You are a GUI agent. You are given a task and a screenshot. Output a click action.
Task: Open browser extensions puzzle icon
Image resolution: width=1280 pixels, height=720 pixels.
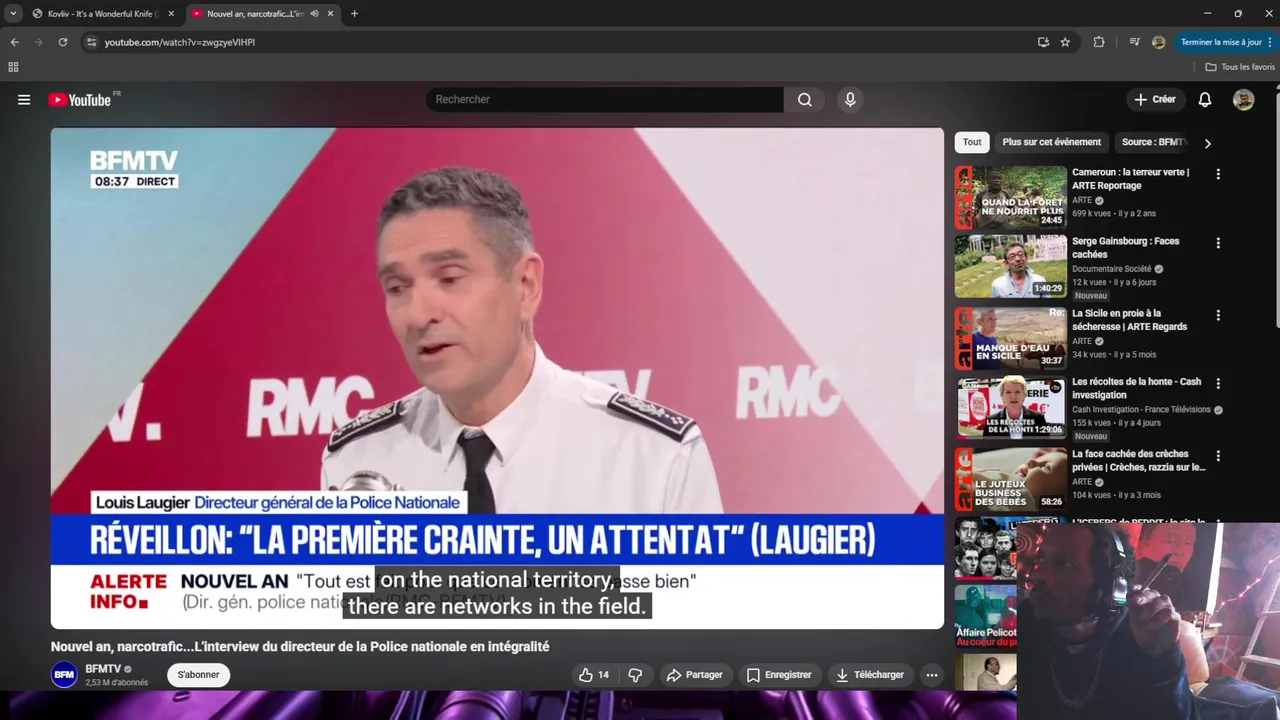pos(1099,42)
